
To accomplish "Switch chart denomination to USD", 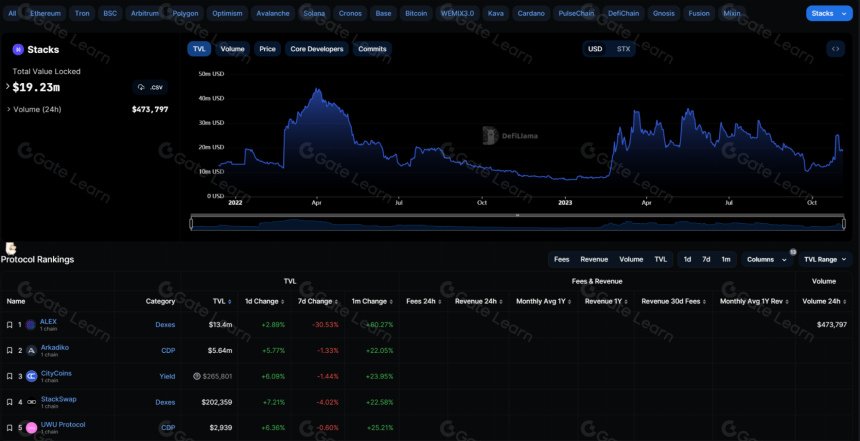I will (x=595, y=49).
